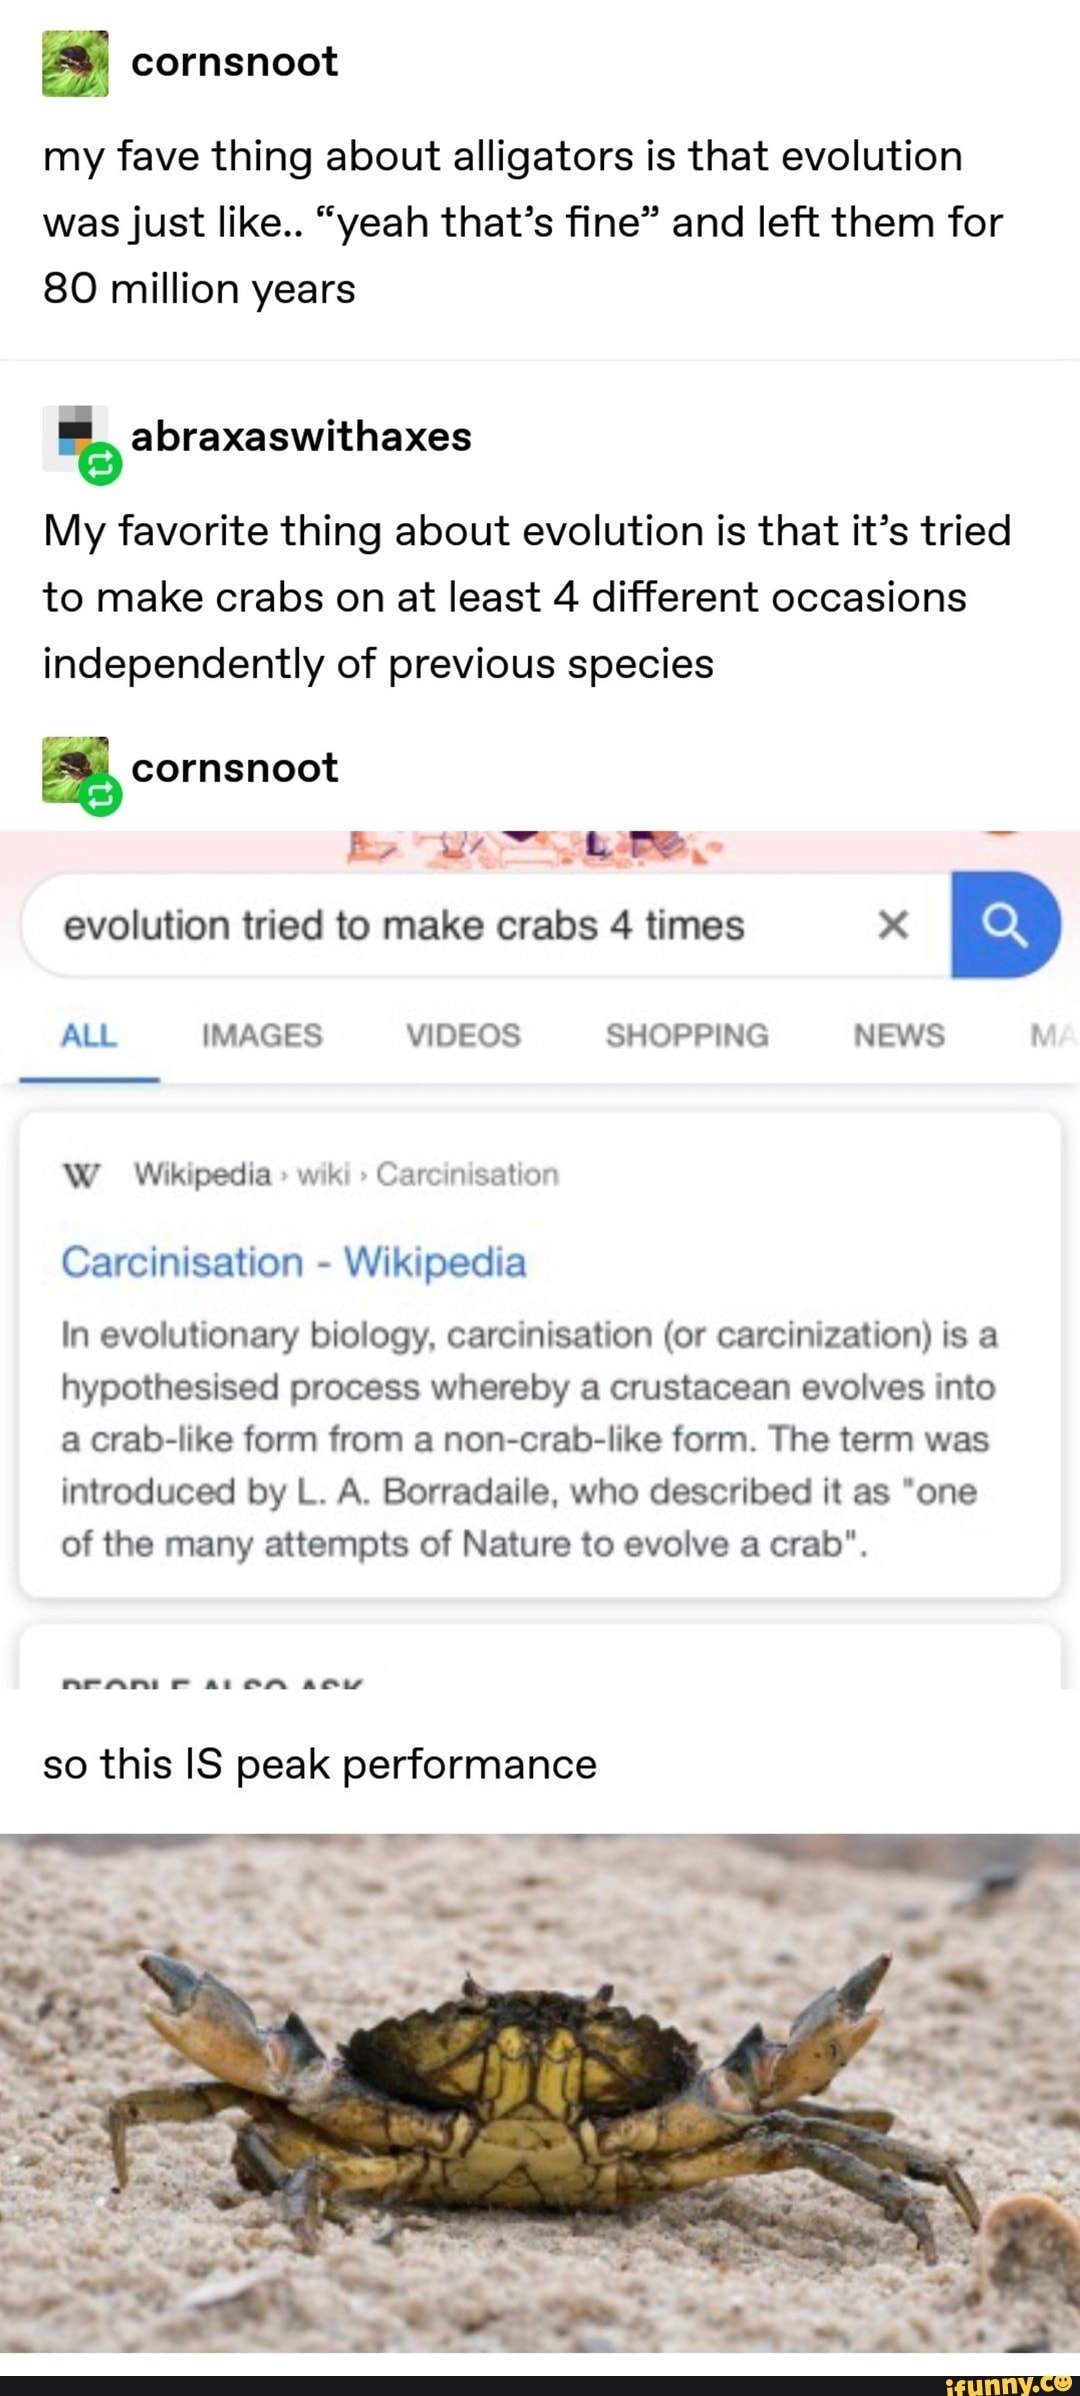
Task: Clear the search box with X
Action: [x=892, y=925]
